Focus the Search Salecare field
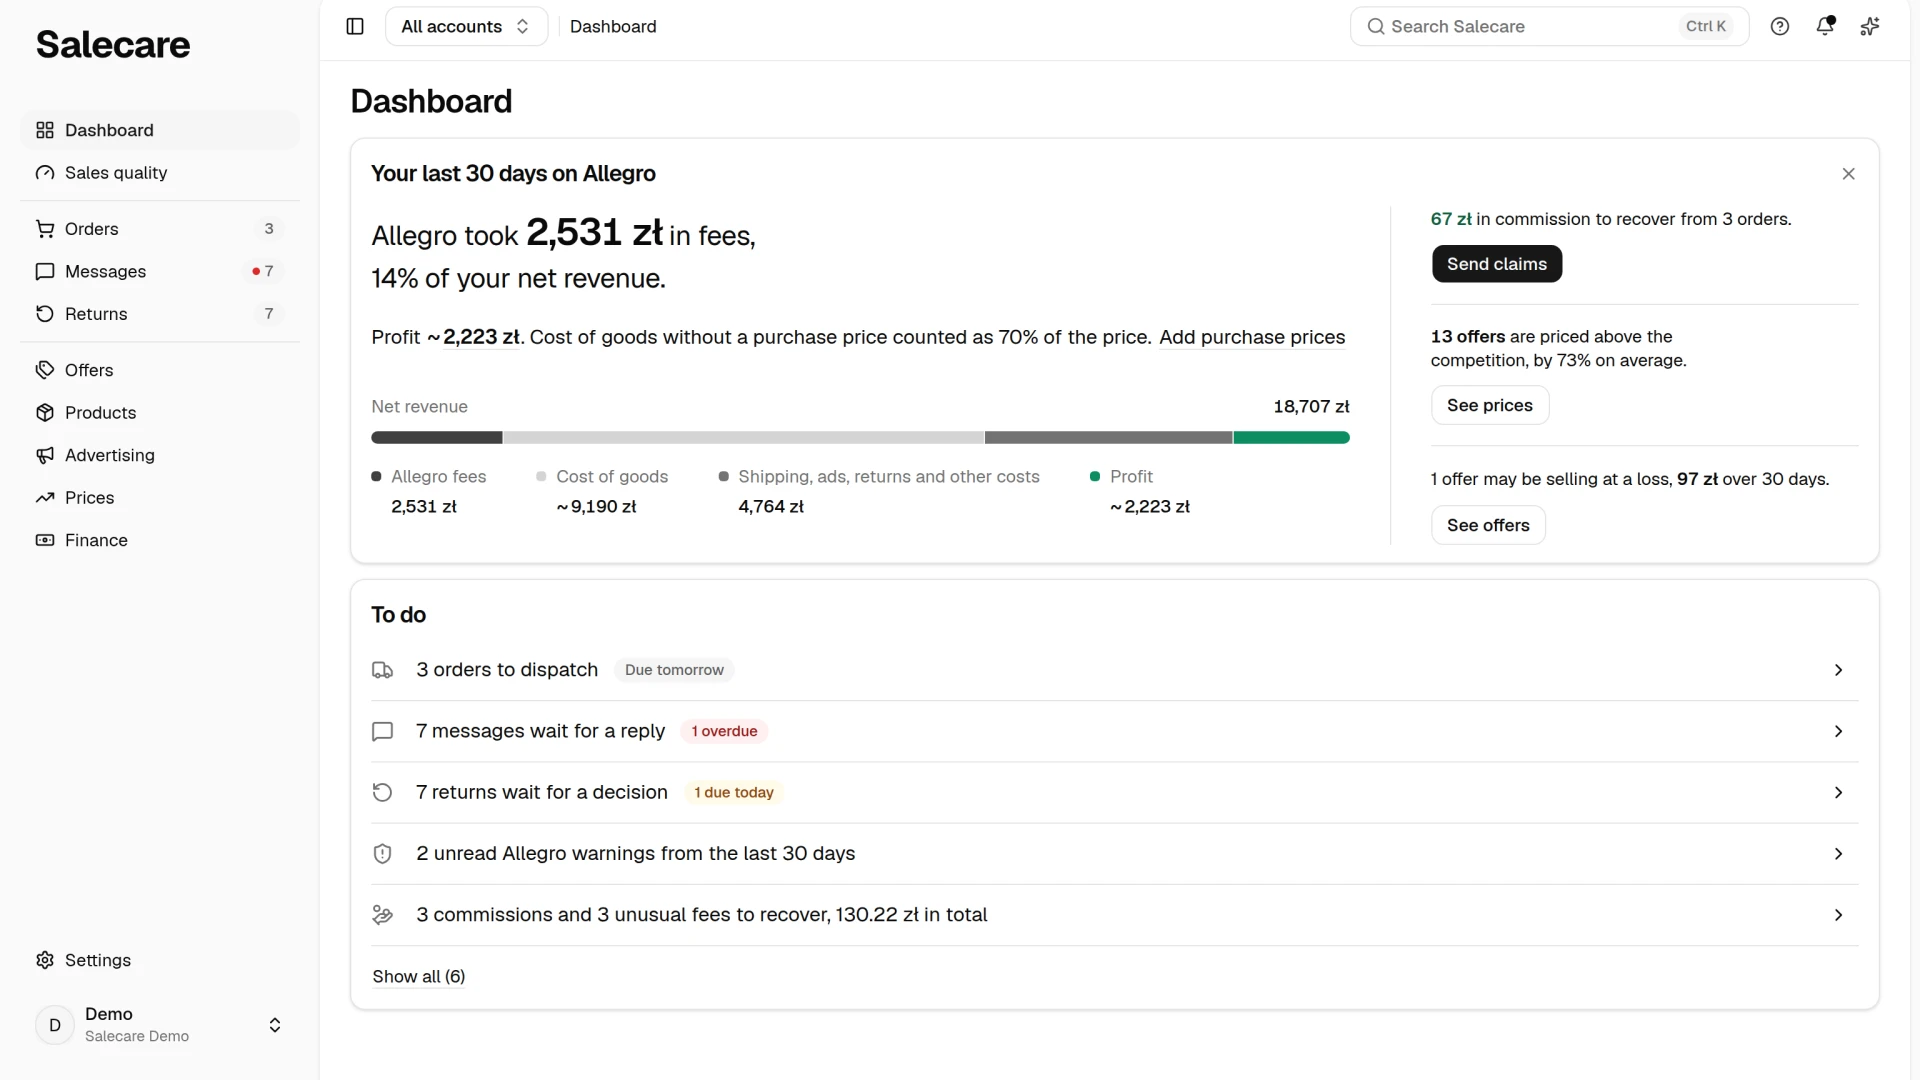Viewport: 1920px width, 1080px height. point(1549,26)
